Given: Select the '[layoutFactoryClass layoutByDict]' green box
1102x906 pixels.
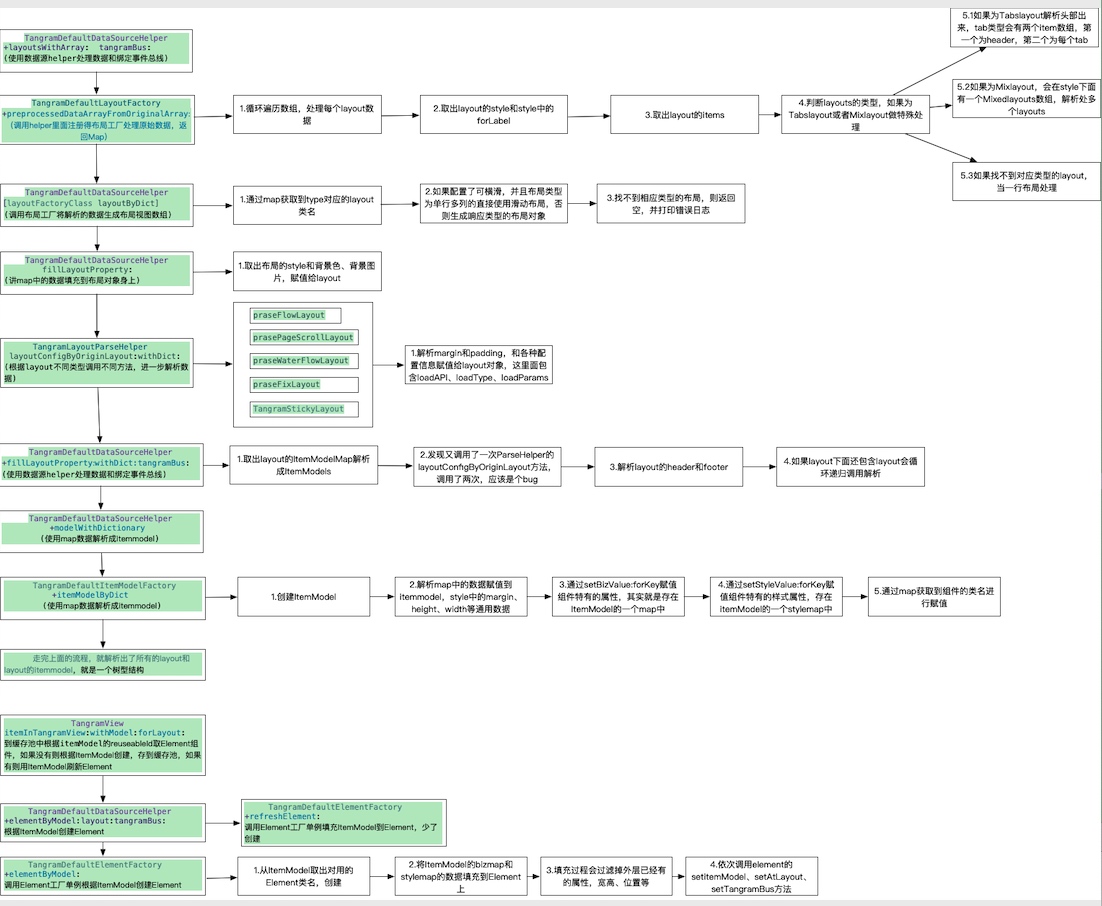Looking at the screenshot, I should (96, 205).
